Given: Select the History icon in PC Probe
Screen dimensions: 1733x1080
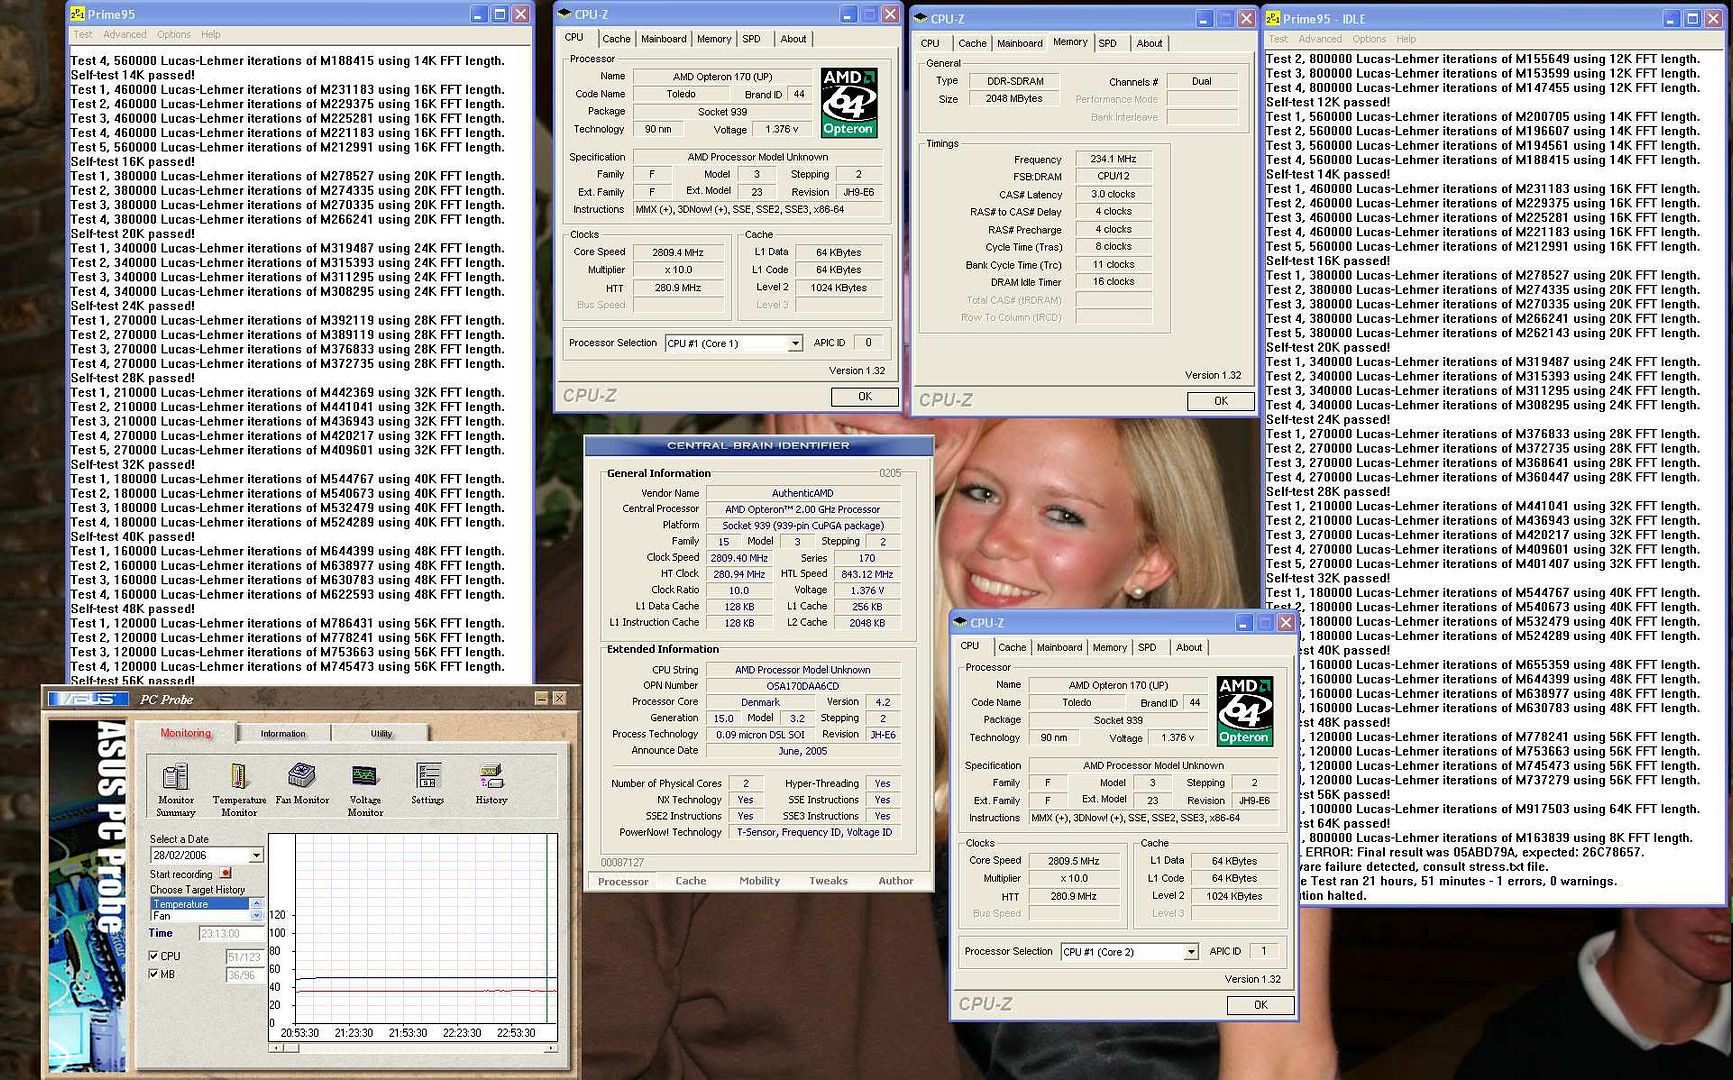Looking at the screenshot, I should click(x=491, y=776).
